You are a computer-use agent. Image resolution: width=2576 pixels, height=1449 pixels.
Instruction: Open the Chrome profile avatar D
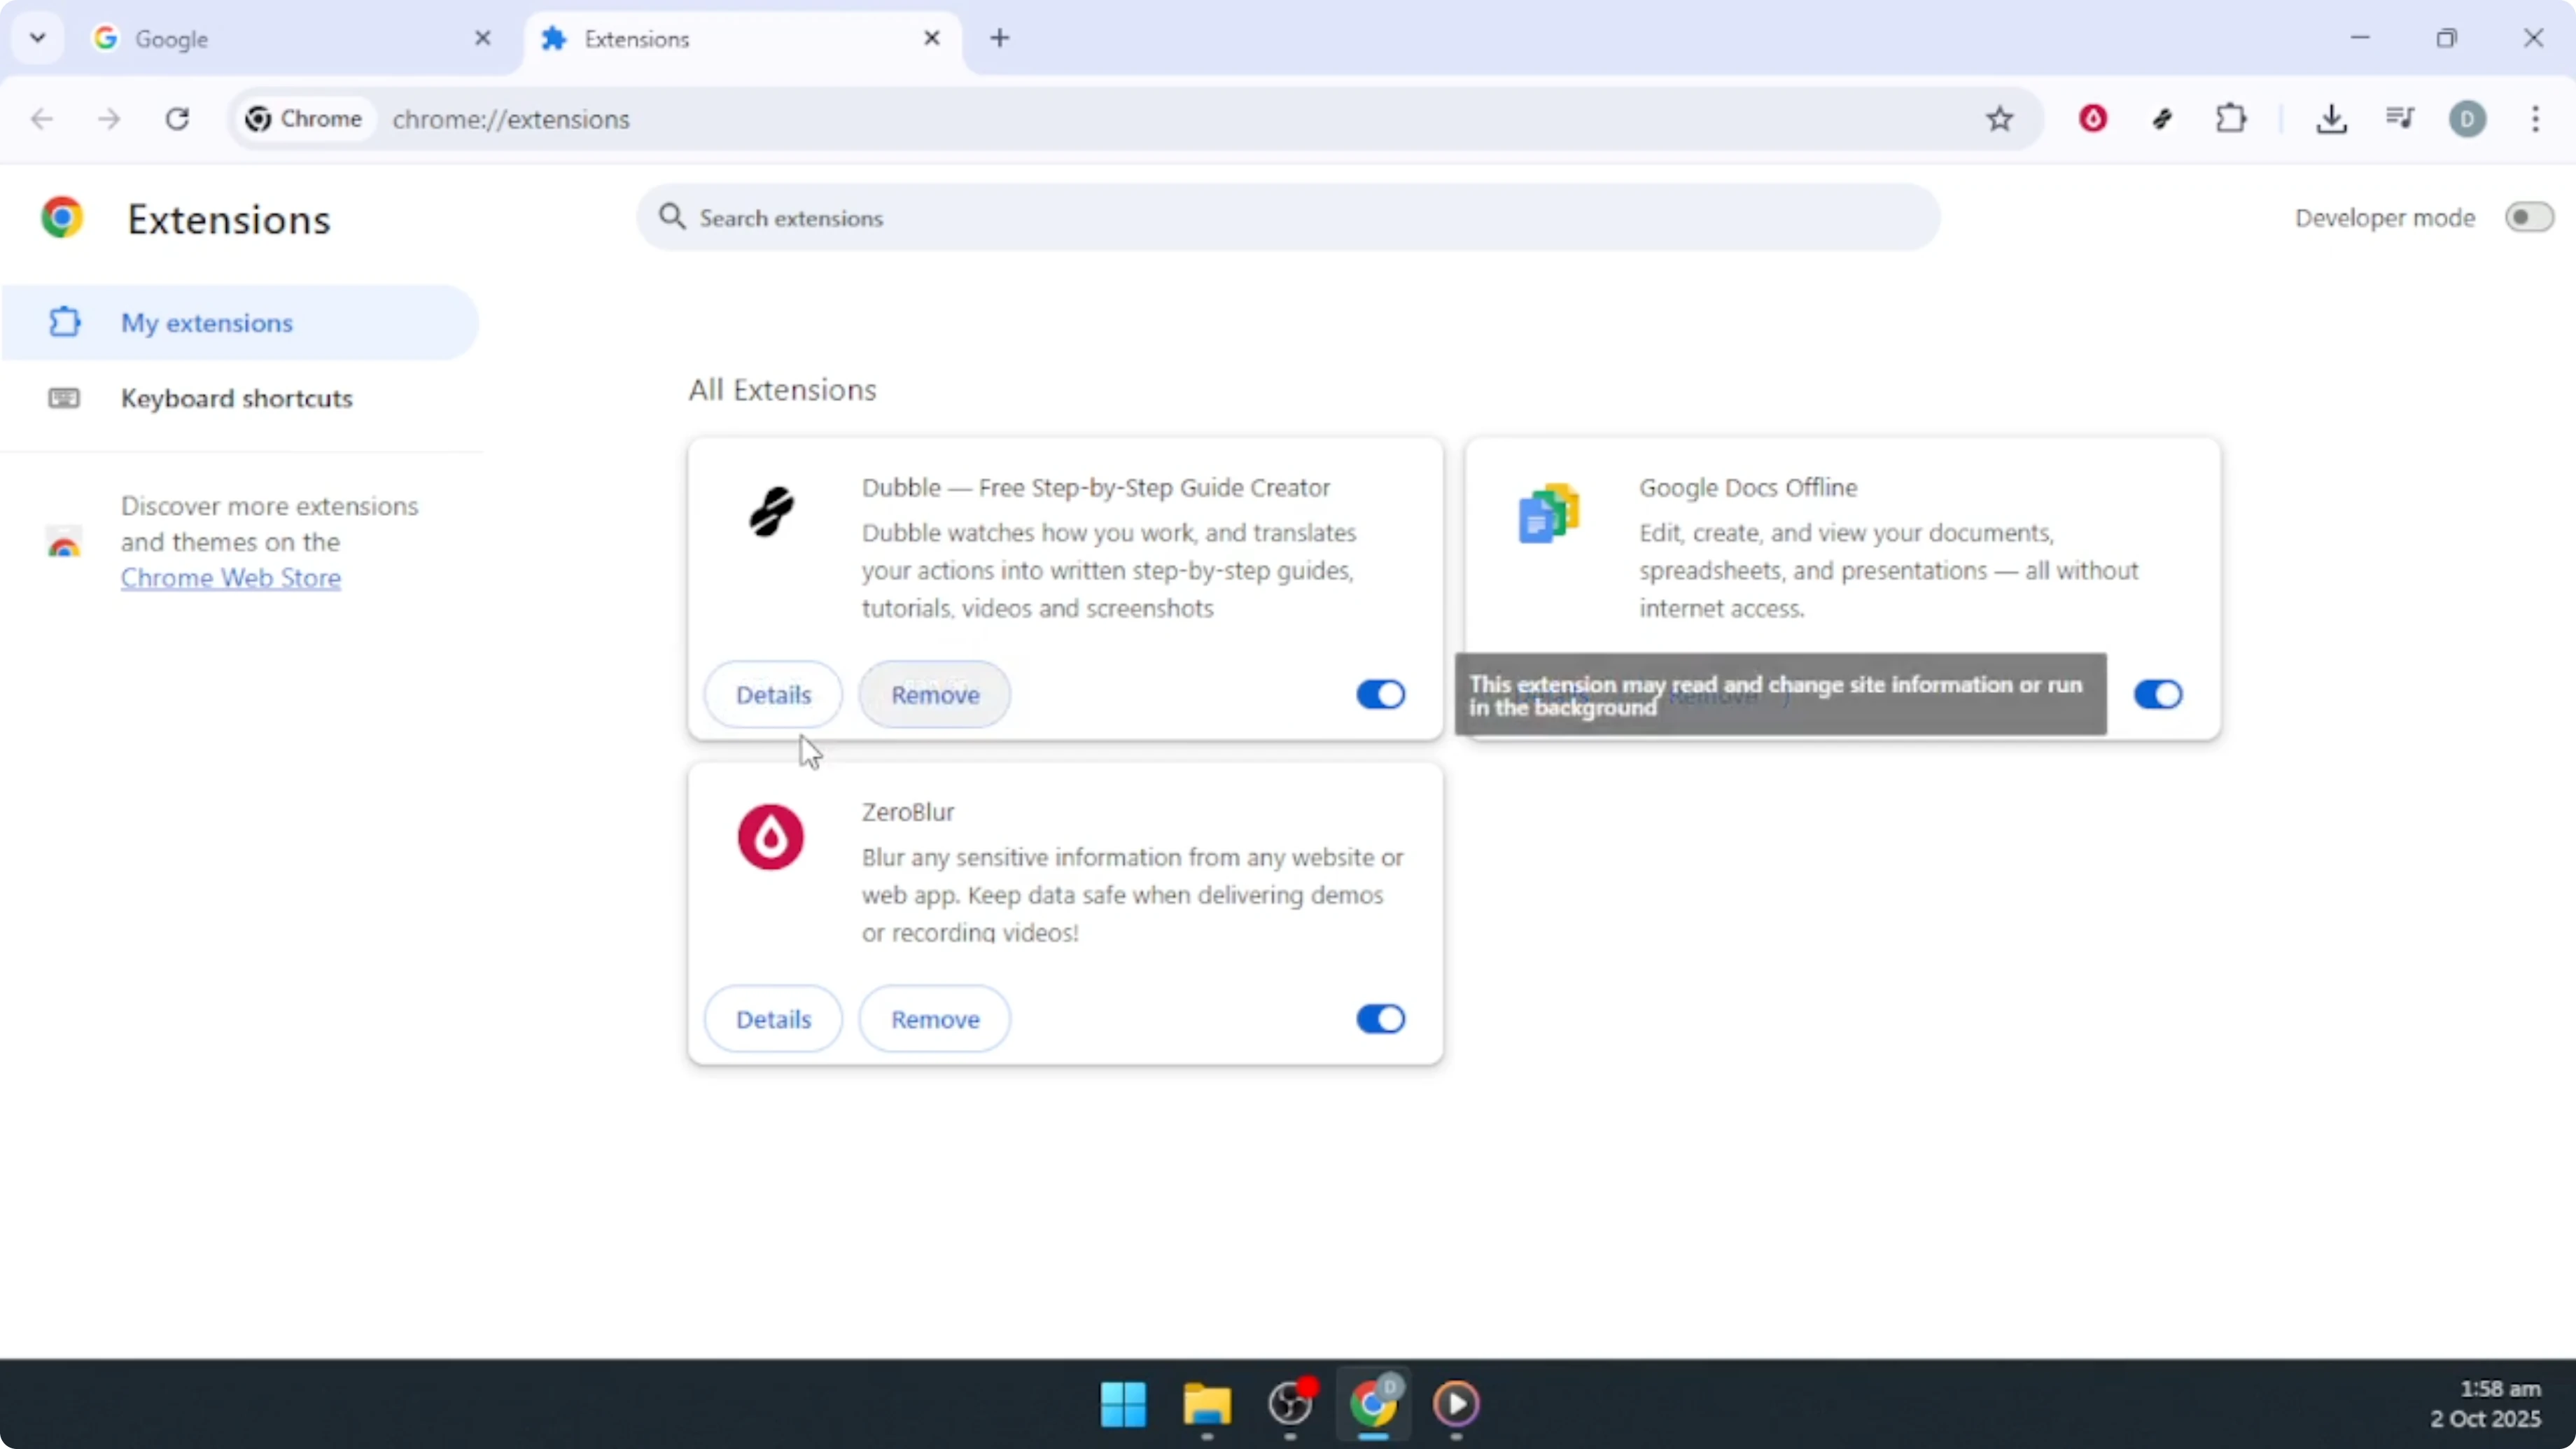click(x=2467, y=119)
